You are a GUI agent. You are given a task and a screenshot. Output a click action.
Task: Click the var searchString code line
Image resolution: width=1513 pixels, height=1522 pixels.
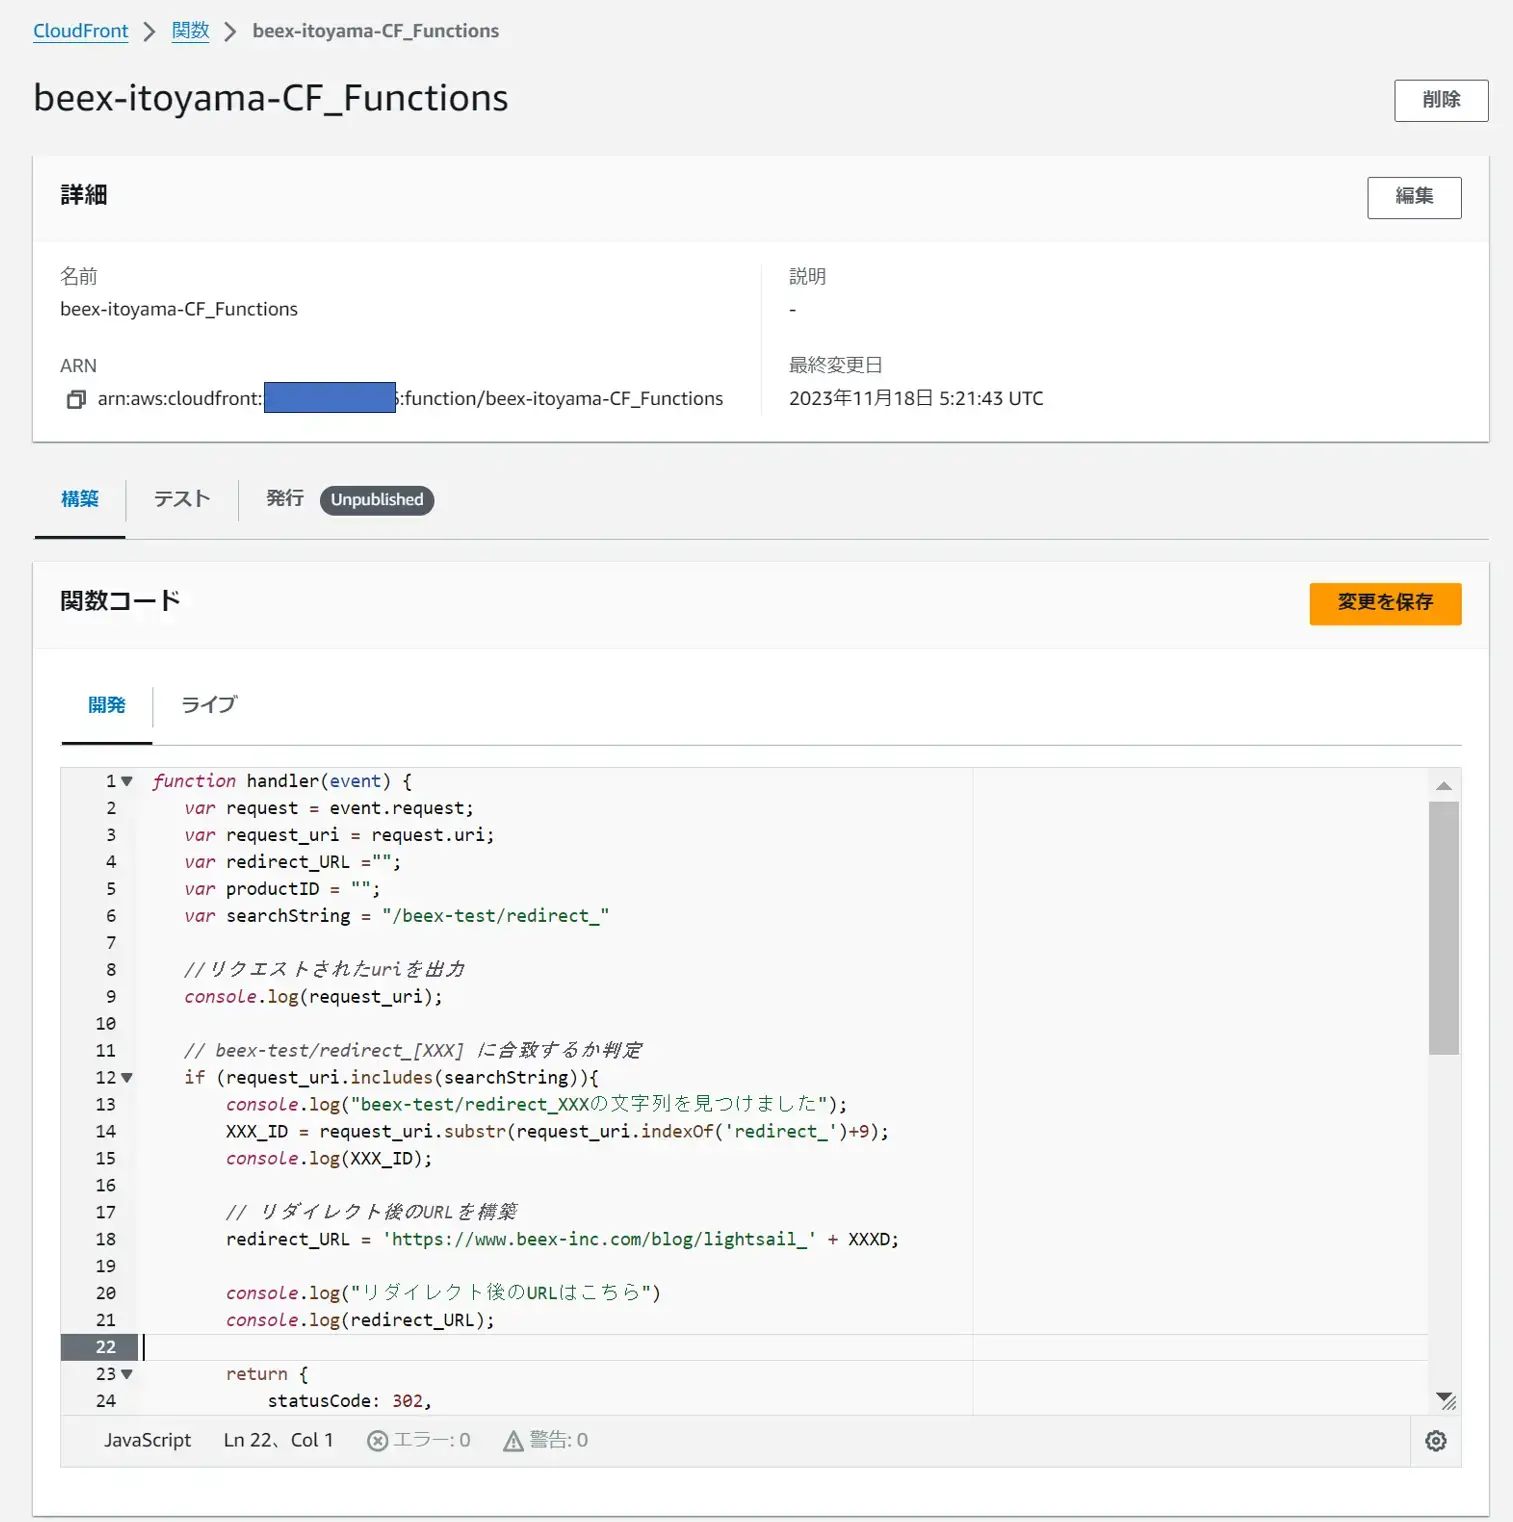[396, 916]
